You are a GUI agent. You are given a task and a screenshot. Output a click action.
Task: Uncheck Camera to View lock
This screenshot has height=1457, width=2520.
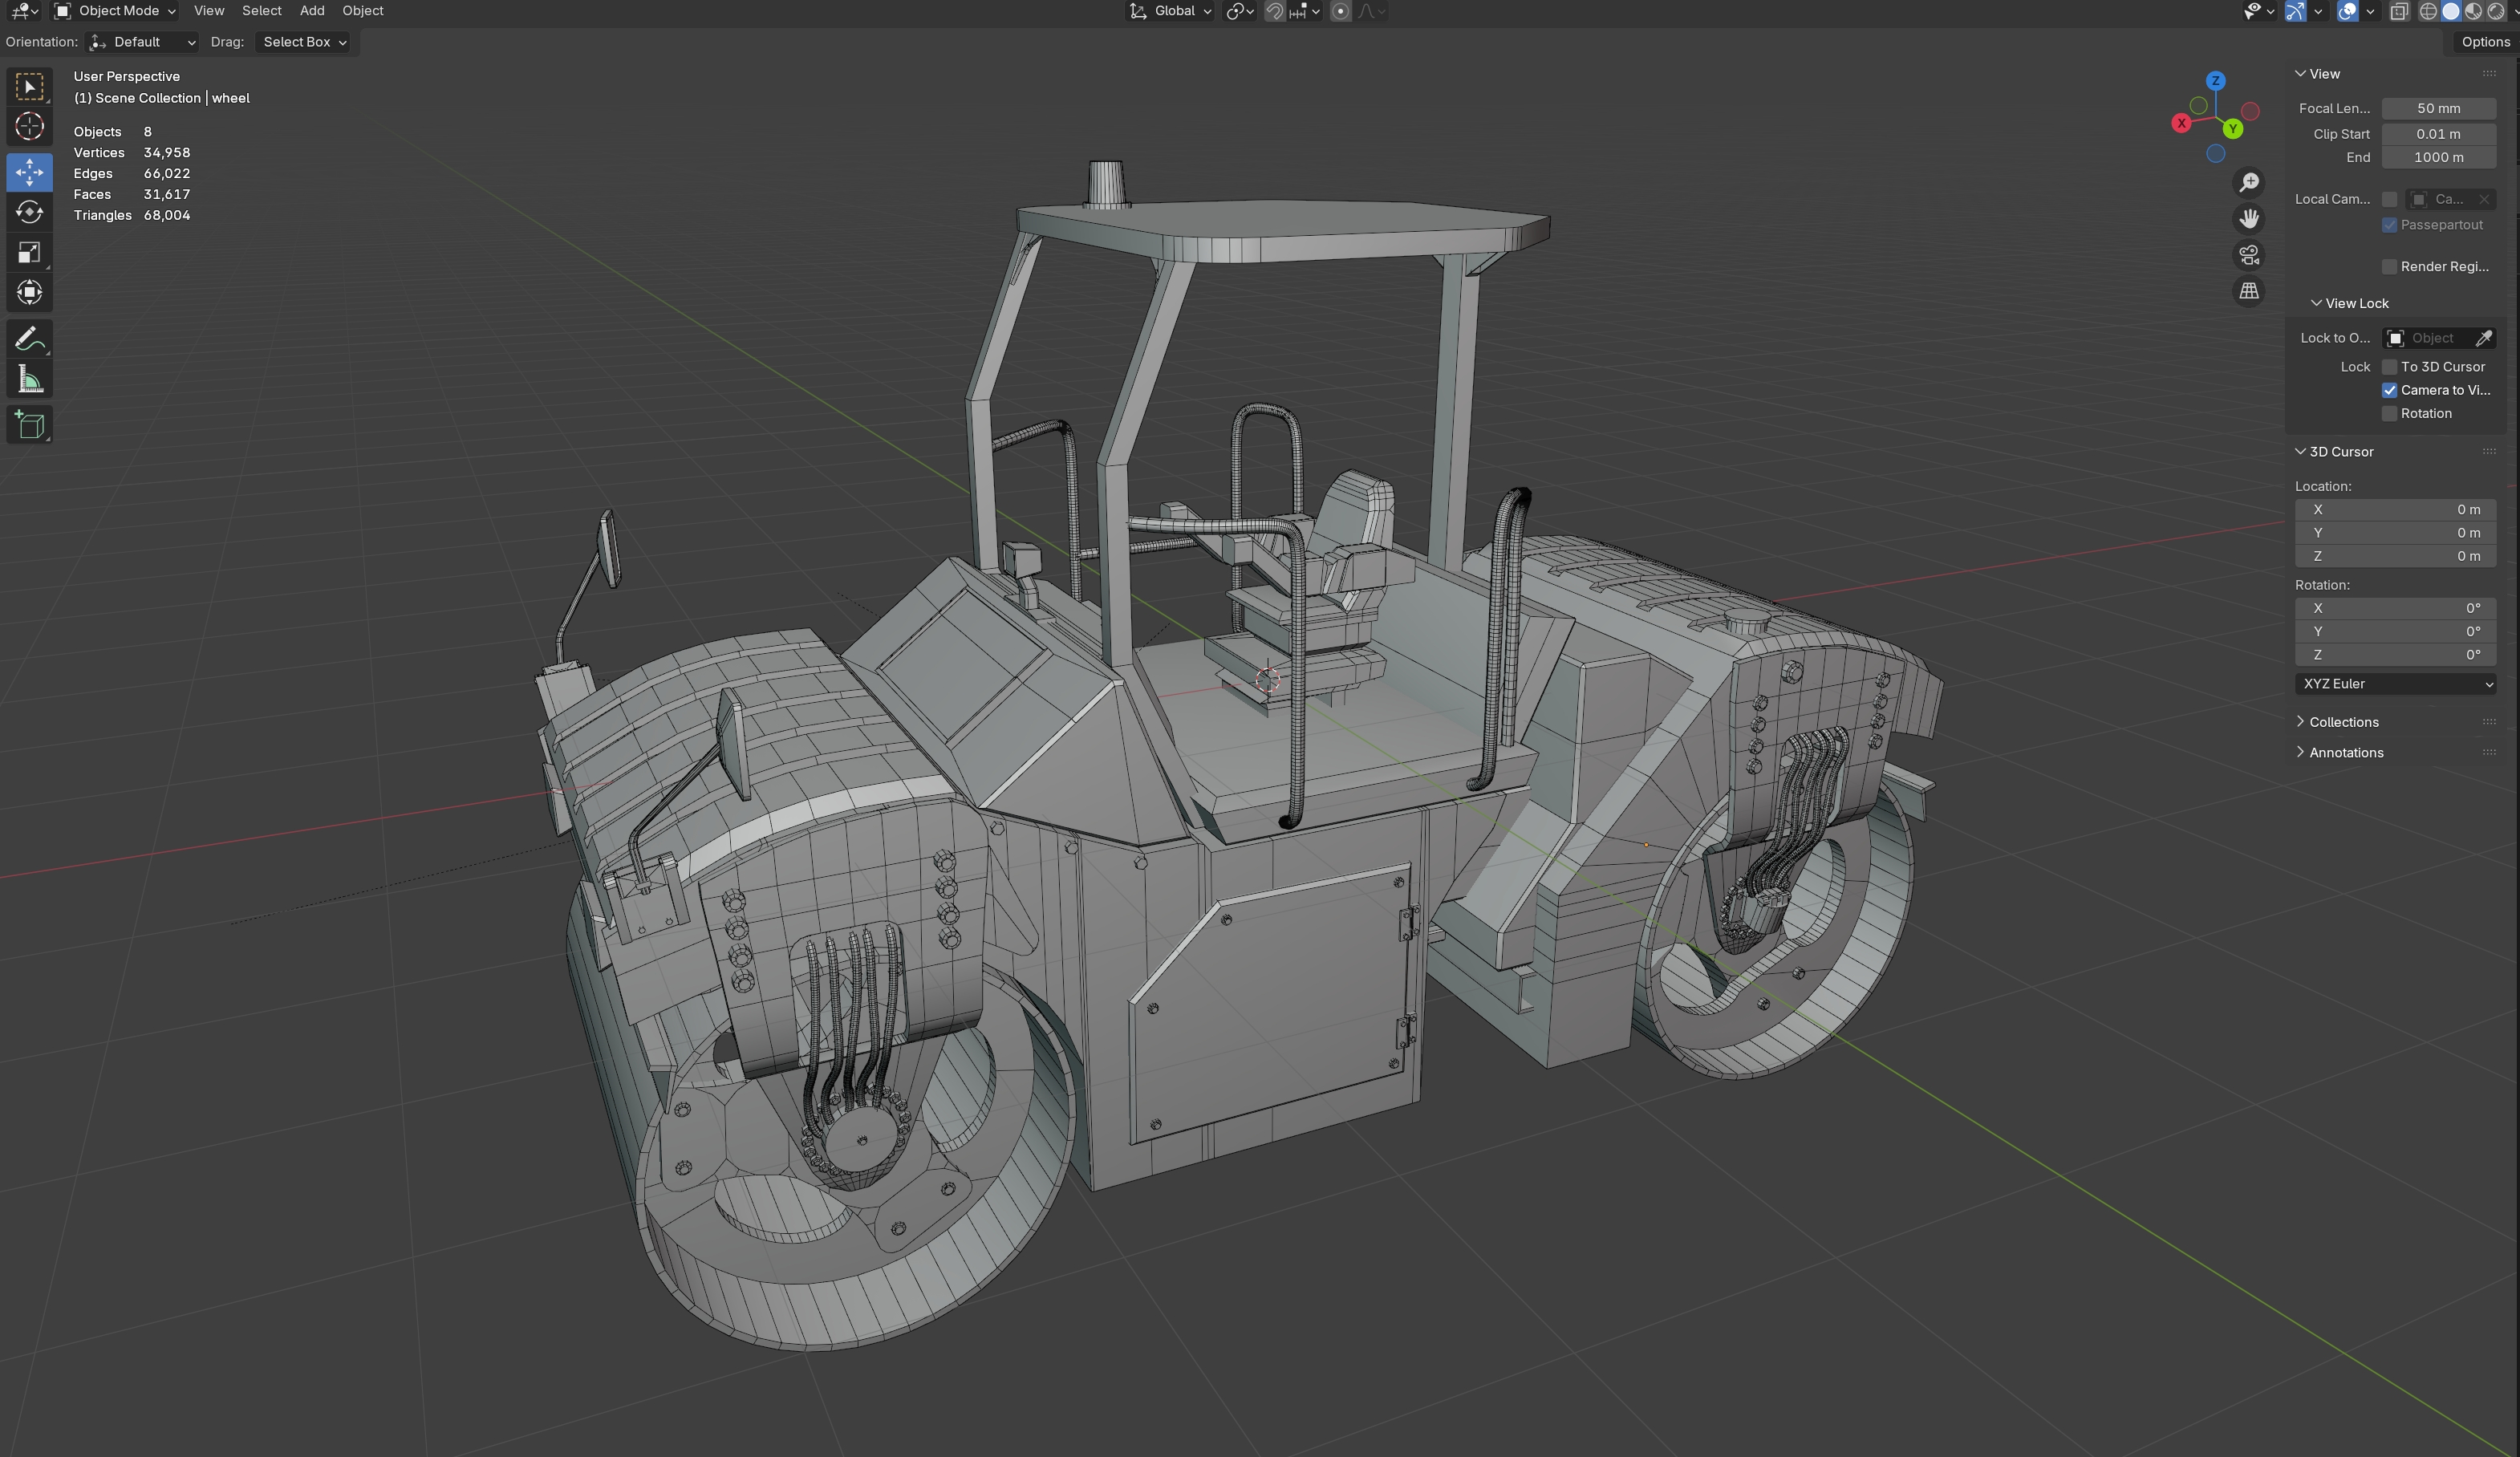pos(2390,390)
